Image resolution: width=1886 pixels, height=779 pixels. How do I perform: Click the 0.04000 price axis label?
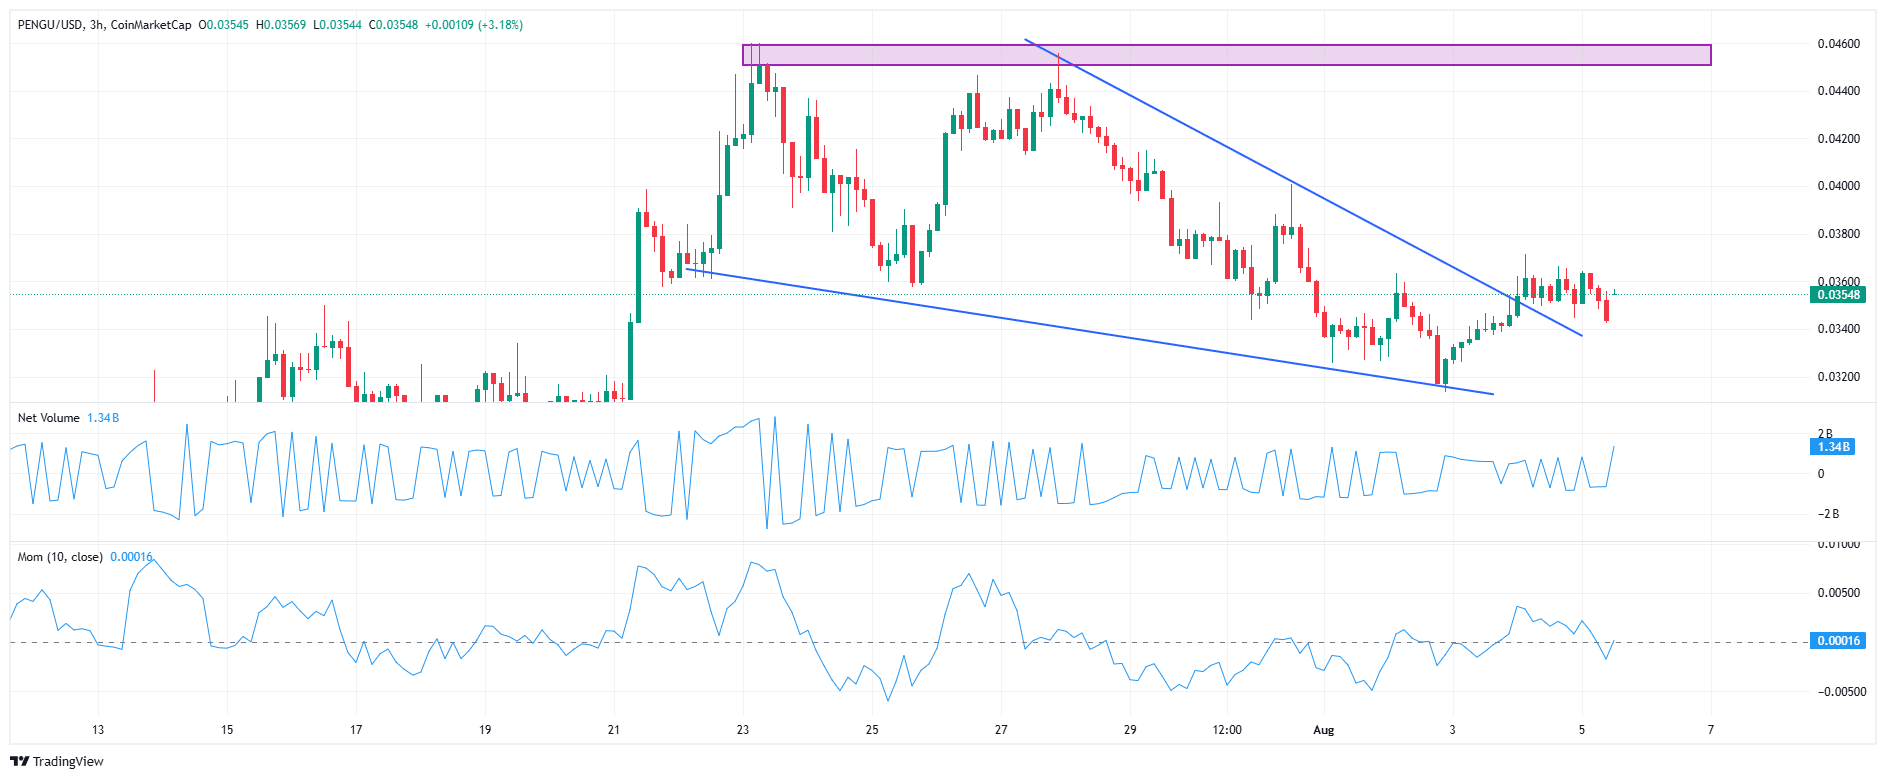(x=1838, y=186)
